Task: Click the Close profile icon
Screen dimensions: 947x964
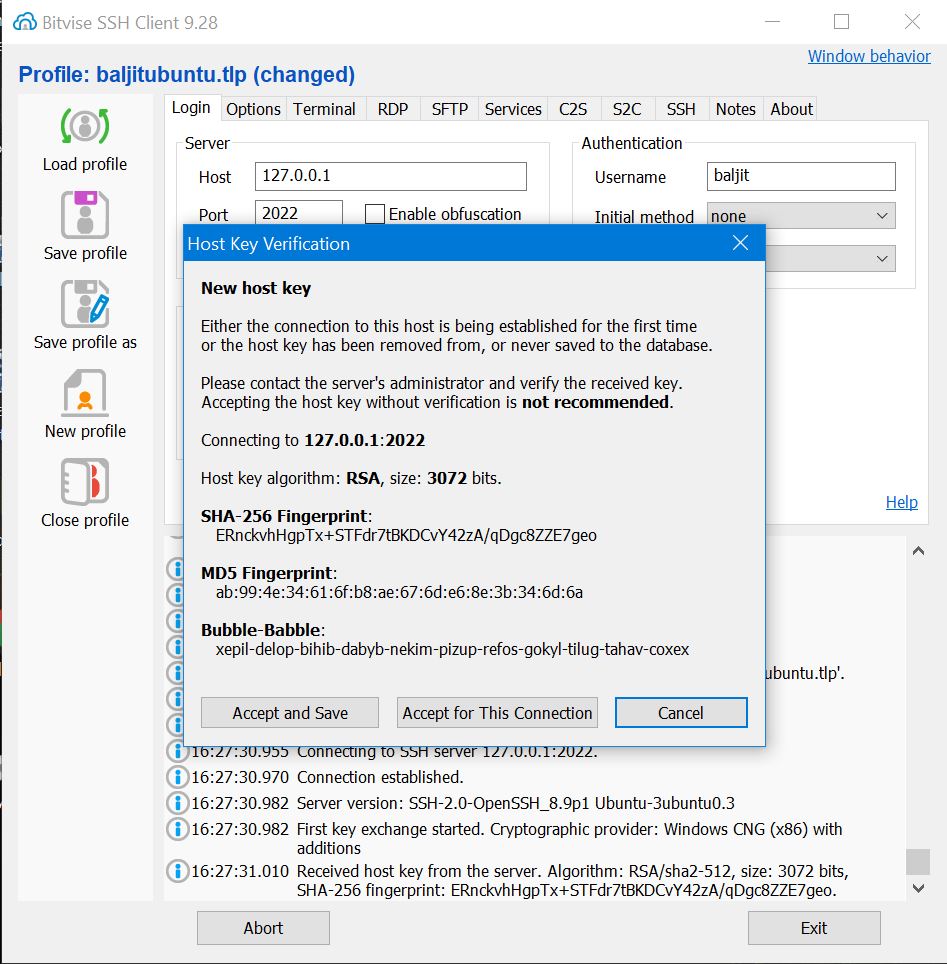Action: [85, 481]
